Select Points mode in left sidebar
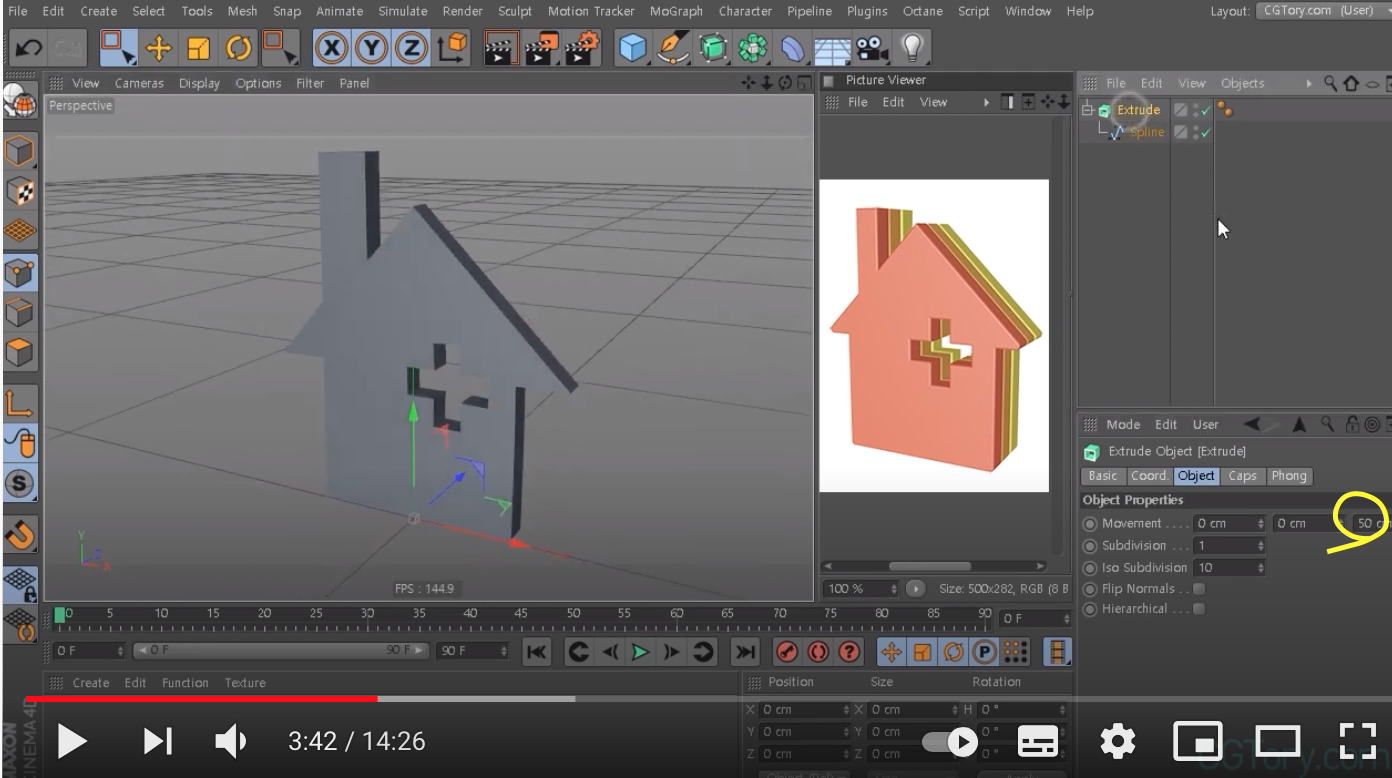Viewport: 1392px width, 778px height. [20, 272]
